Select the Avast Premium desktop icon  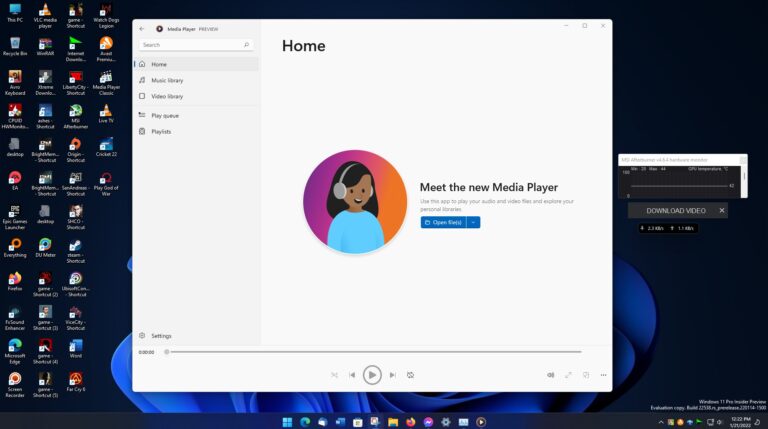click(x=106, y=49)
